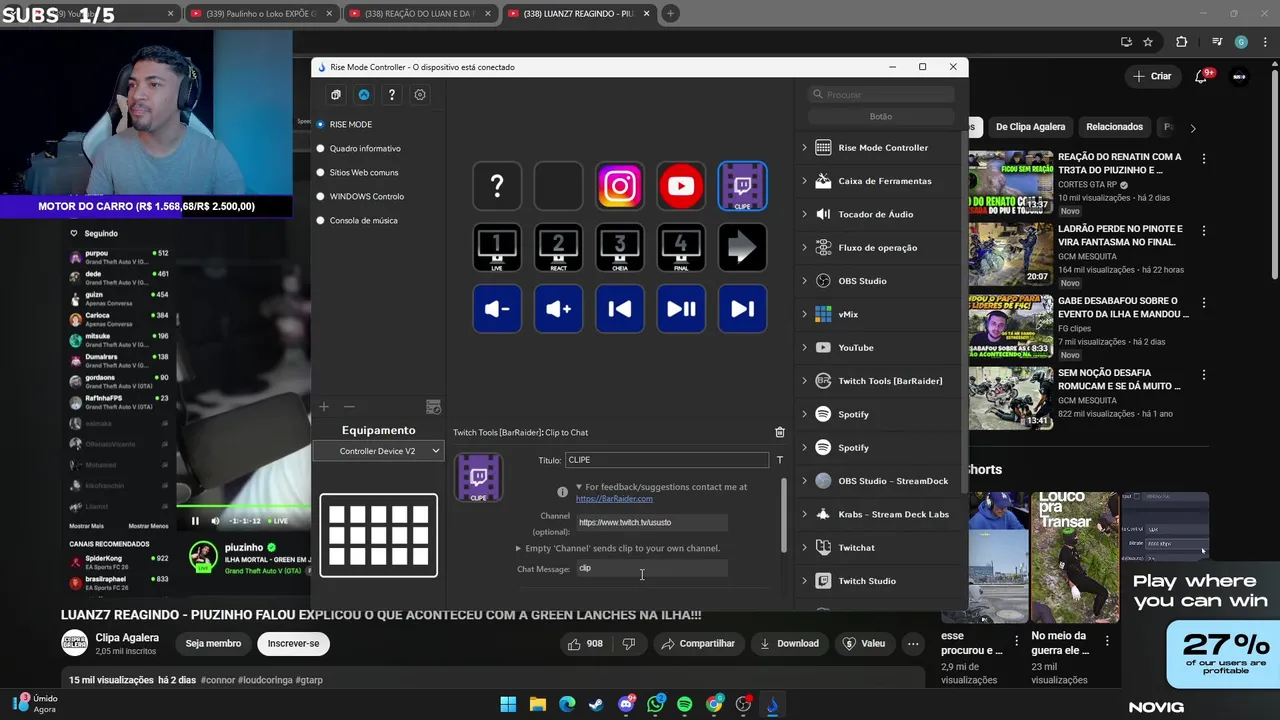This screenshot has width=1280, height=720.
Task: Expand the Twitchat plugin category
Action: tap(804, 548)
